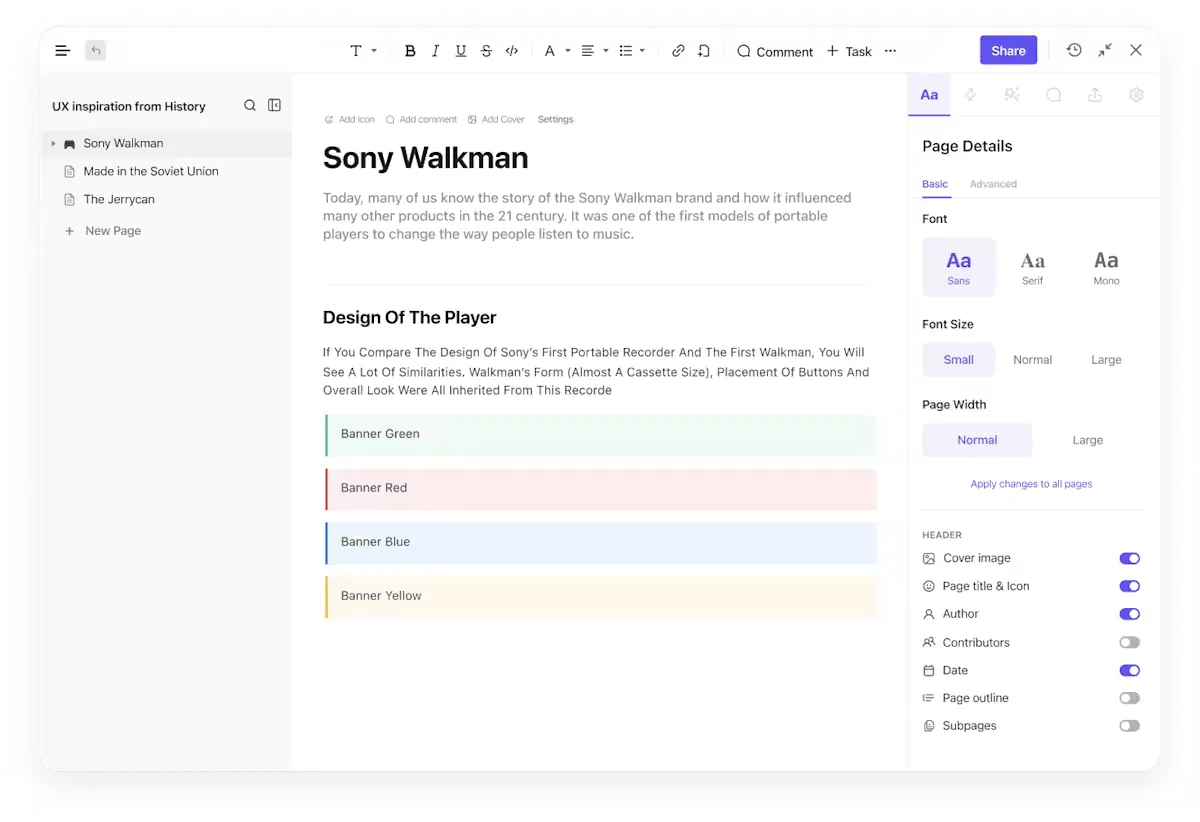Open the third right-panel tab icon
Viewport: 1200px width, 822px height.
[1012, 95]
